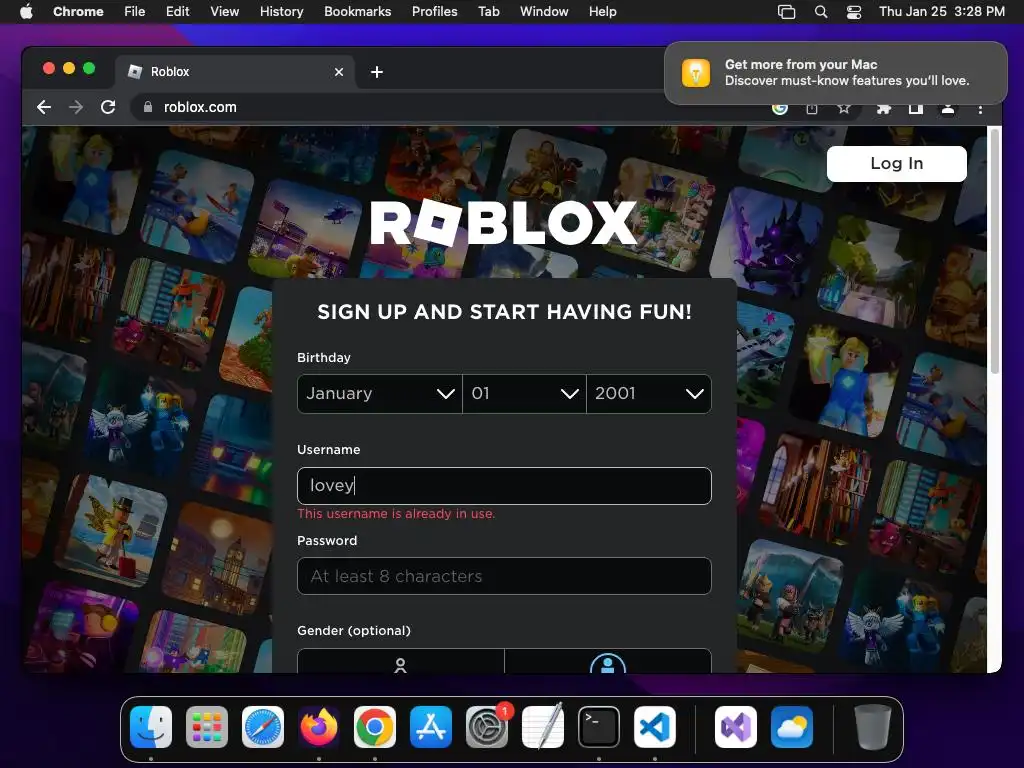Go forward in browser history
This screenshot has width=1024, height=768.
tap(76, 107)
